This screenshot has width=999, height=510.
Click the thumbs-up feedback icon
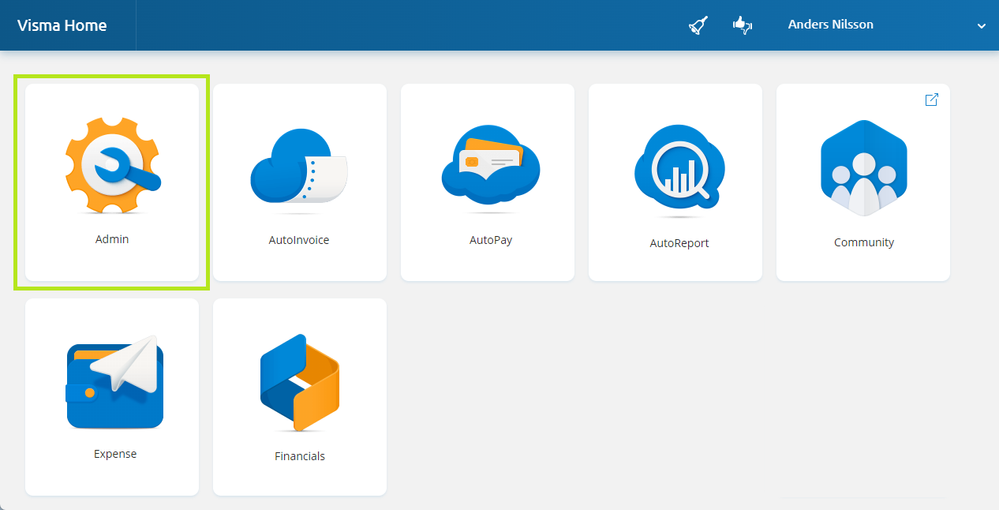(742, 26)
